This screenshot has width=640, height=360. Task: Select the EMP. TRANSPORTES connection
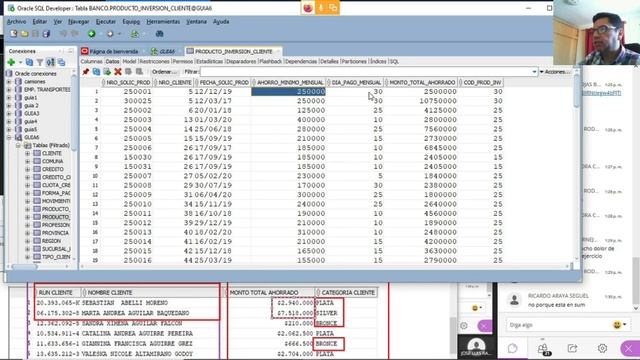tap(47, 89)
